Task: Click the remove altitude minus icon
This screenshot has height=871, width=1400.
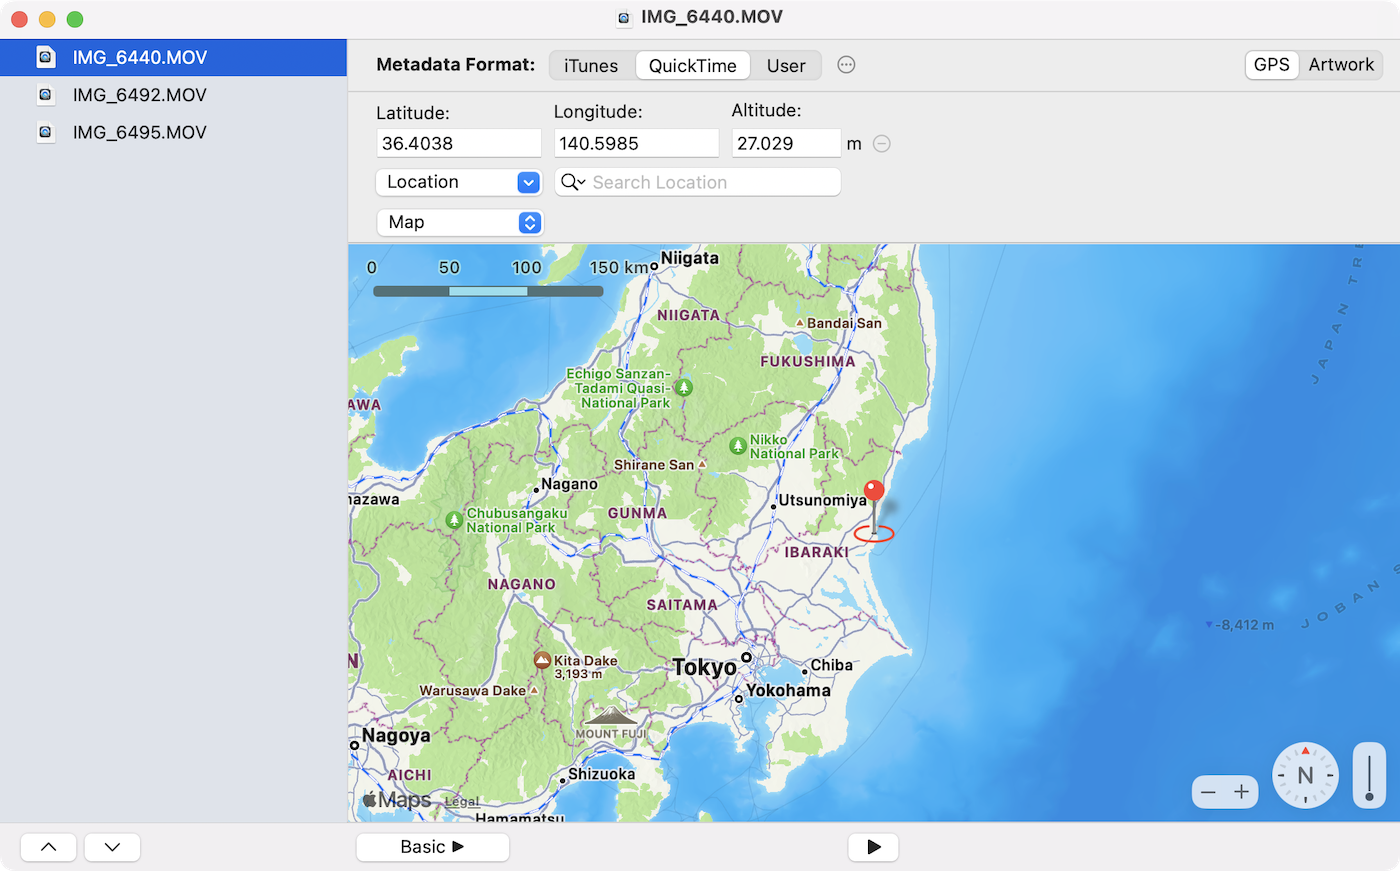Action: (882, 144)
